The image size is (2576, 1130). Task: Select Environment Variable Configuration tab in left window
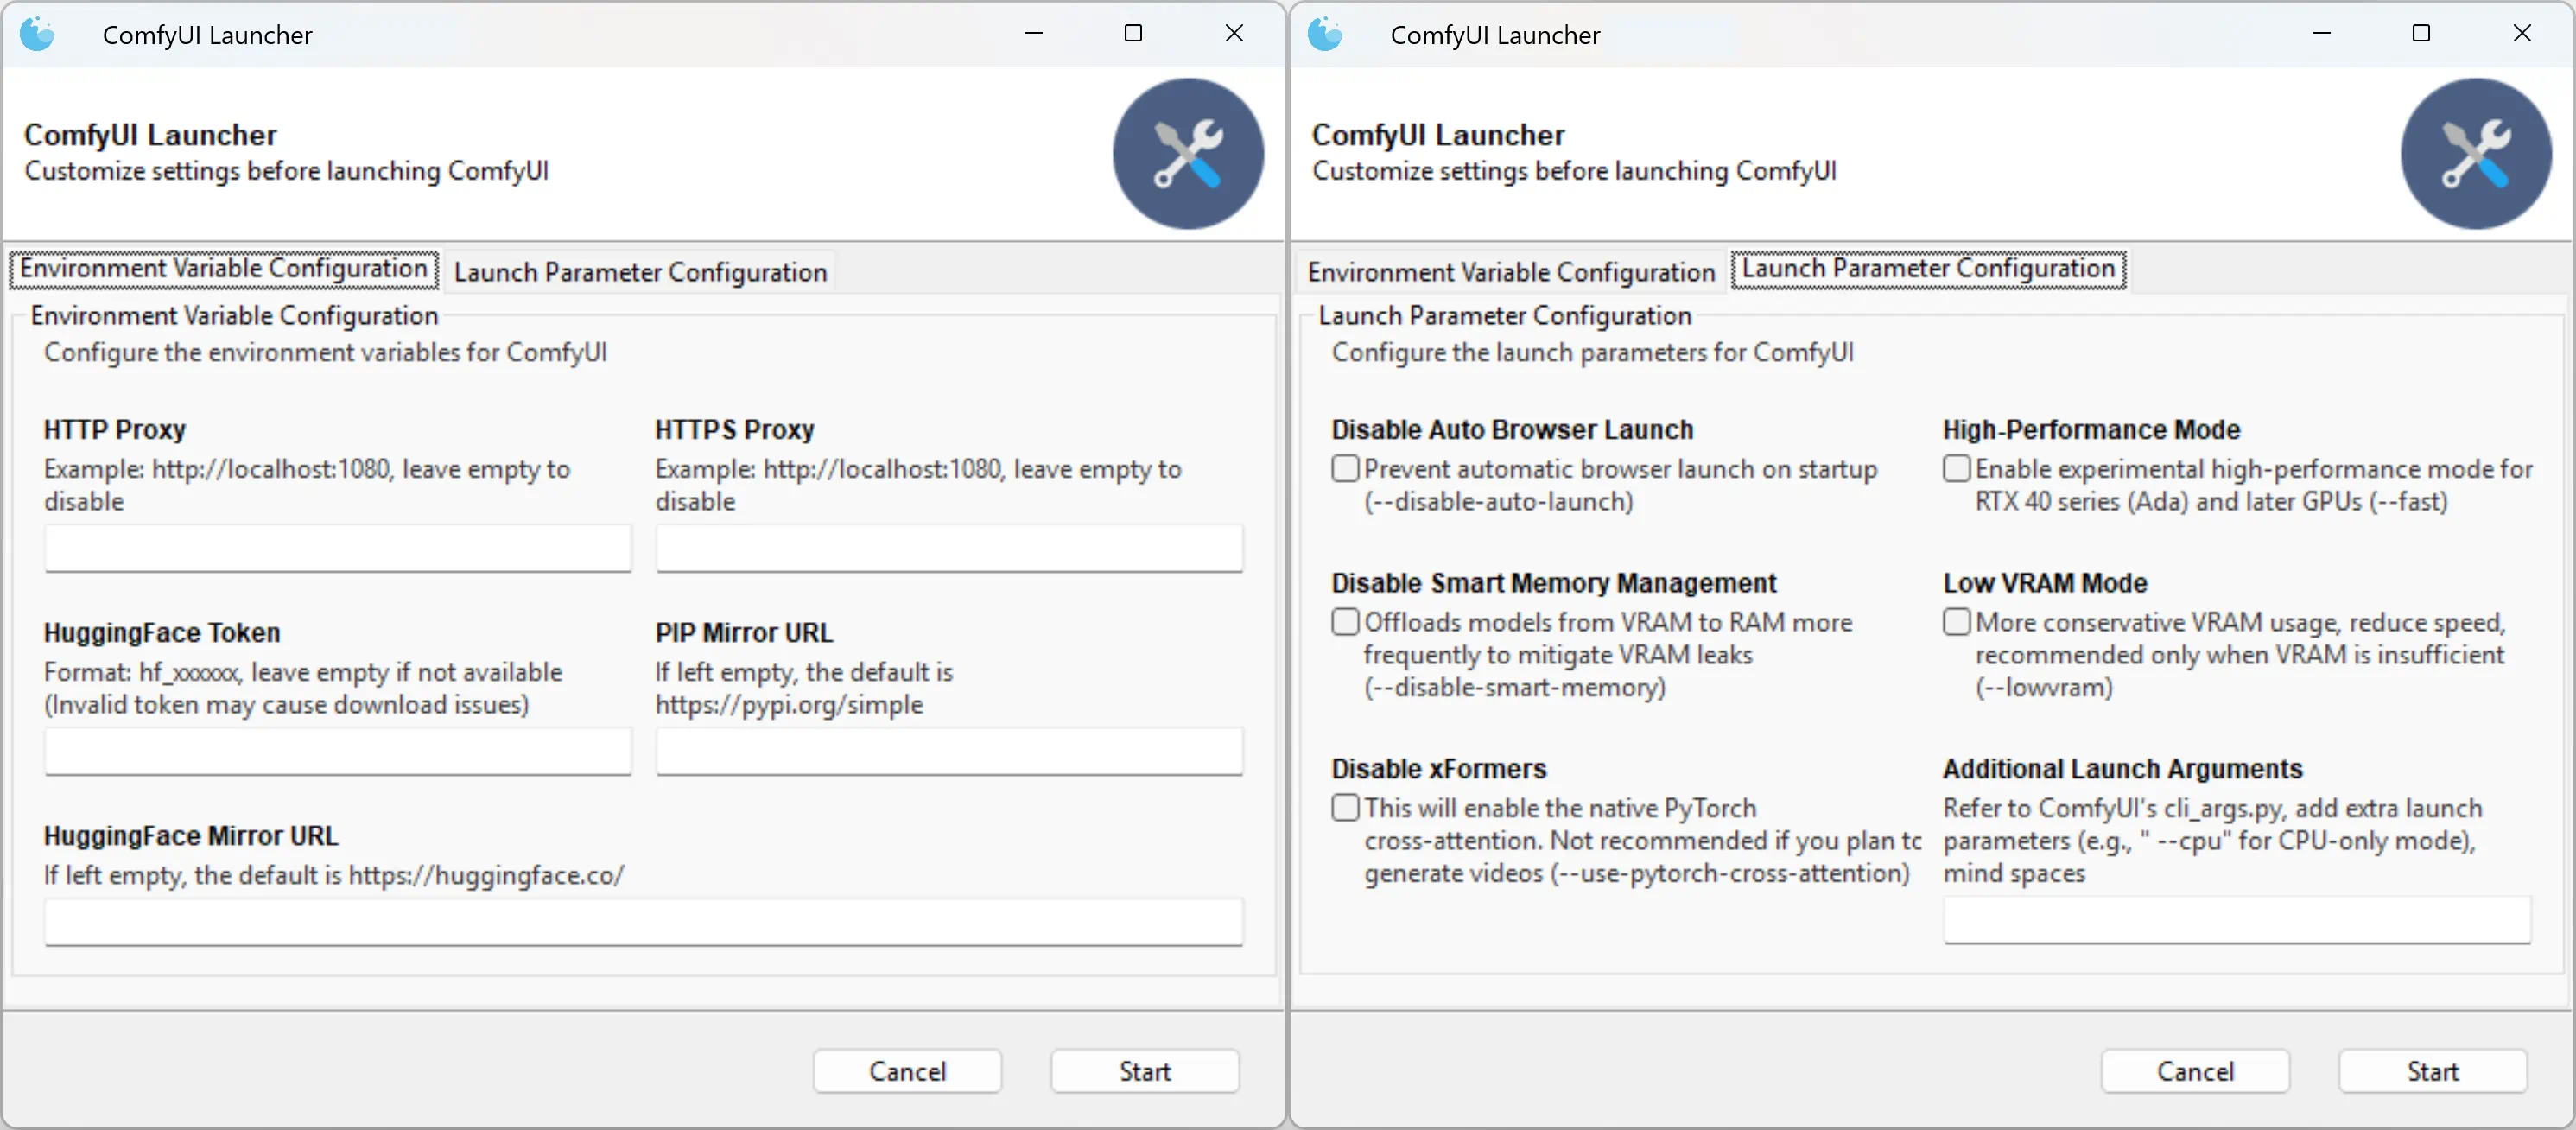coord(224,270)
